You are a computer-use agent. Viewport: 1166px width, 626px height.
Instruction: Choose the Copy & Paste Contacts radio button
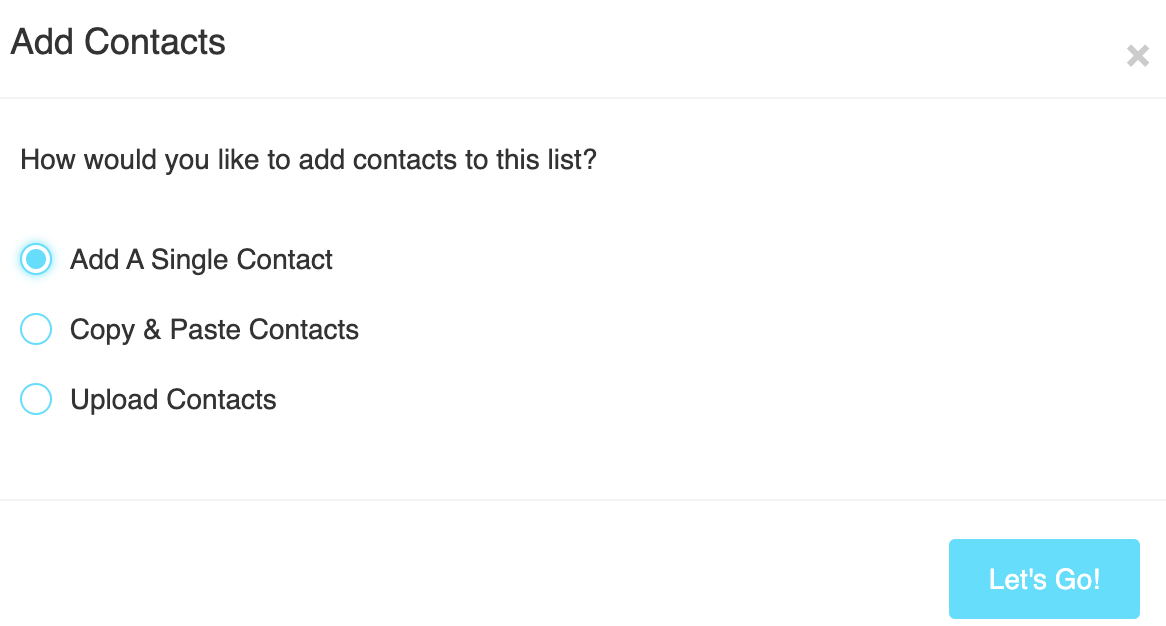36,330
